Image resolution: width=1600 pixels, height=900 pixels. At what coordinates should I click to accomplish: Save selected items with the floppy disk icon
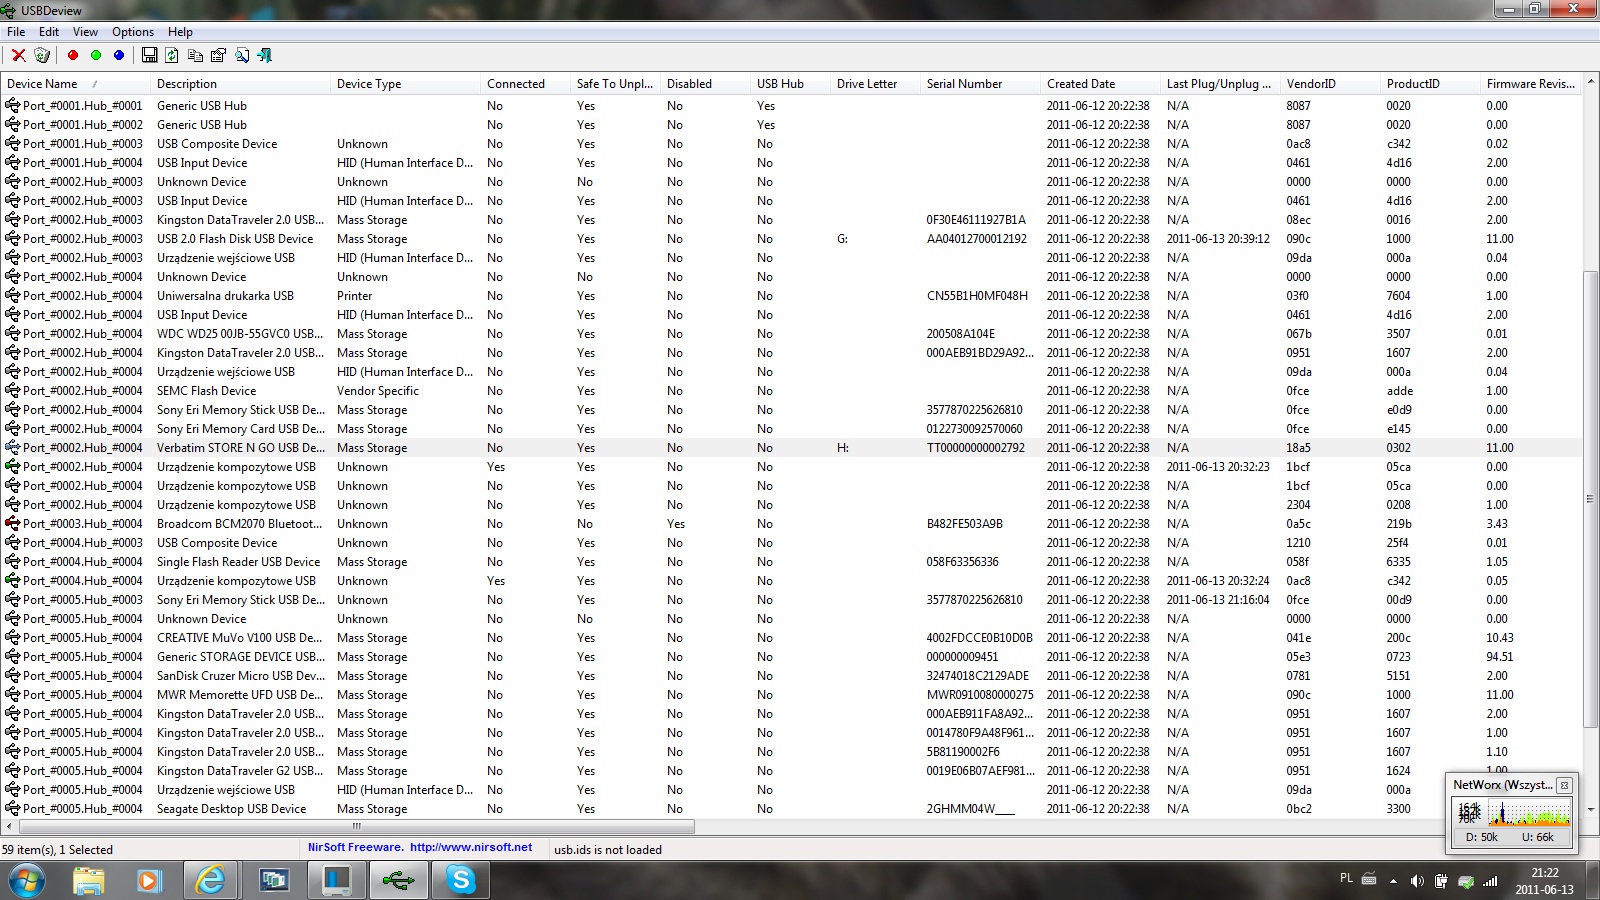click(149, 55)
